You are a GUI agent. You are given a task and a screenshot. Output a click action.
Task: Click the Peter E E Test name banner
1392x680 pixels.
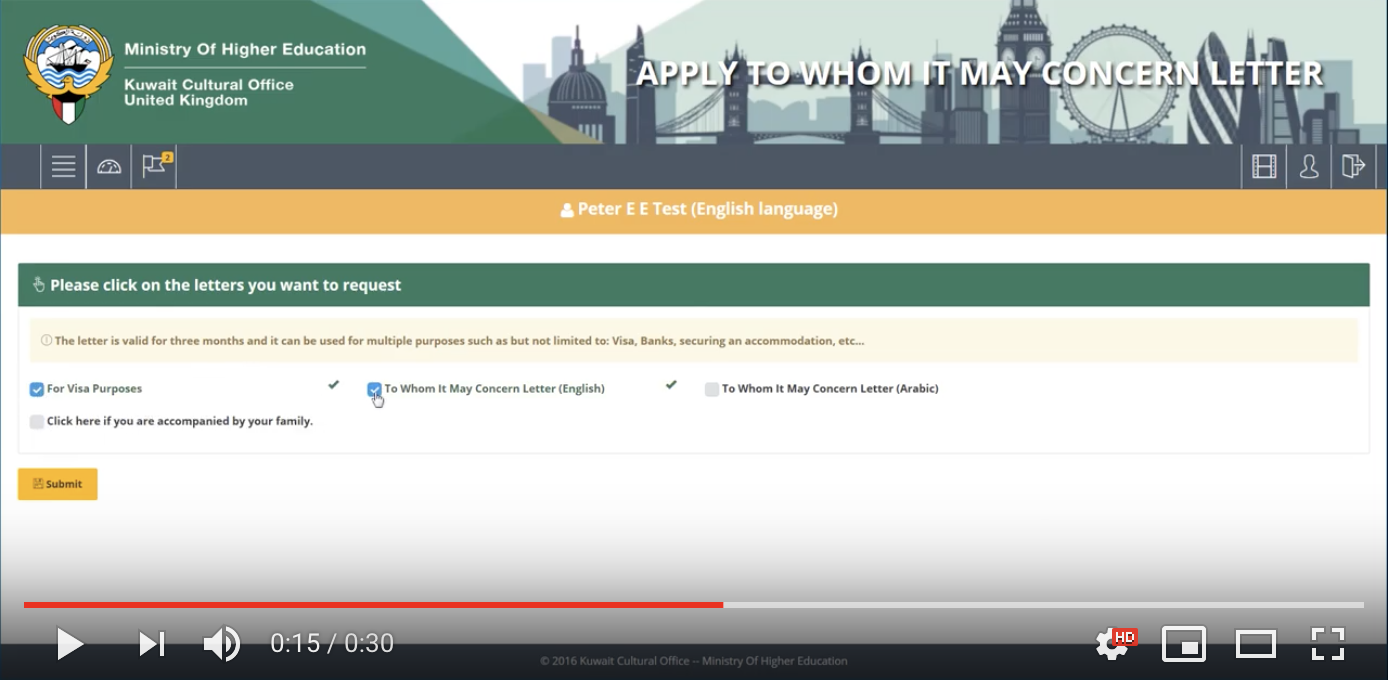click(695, 210)
